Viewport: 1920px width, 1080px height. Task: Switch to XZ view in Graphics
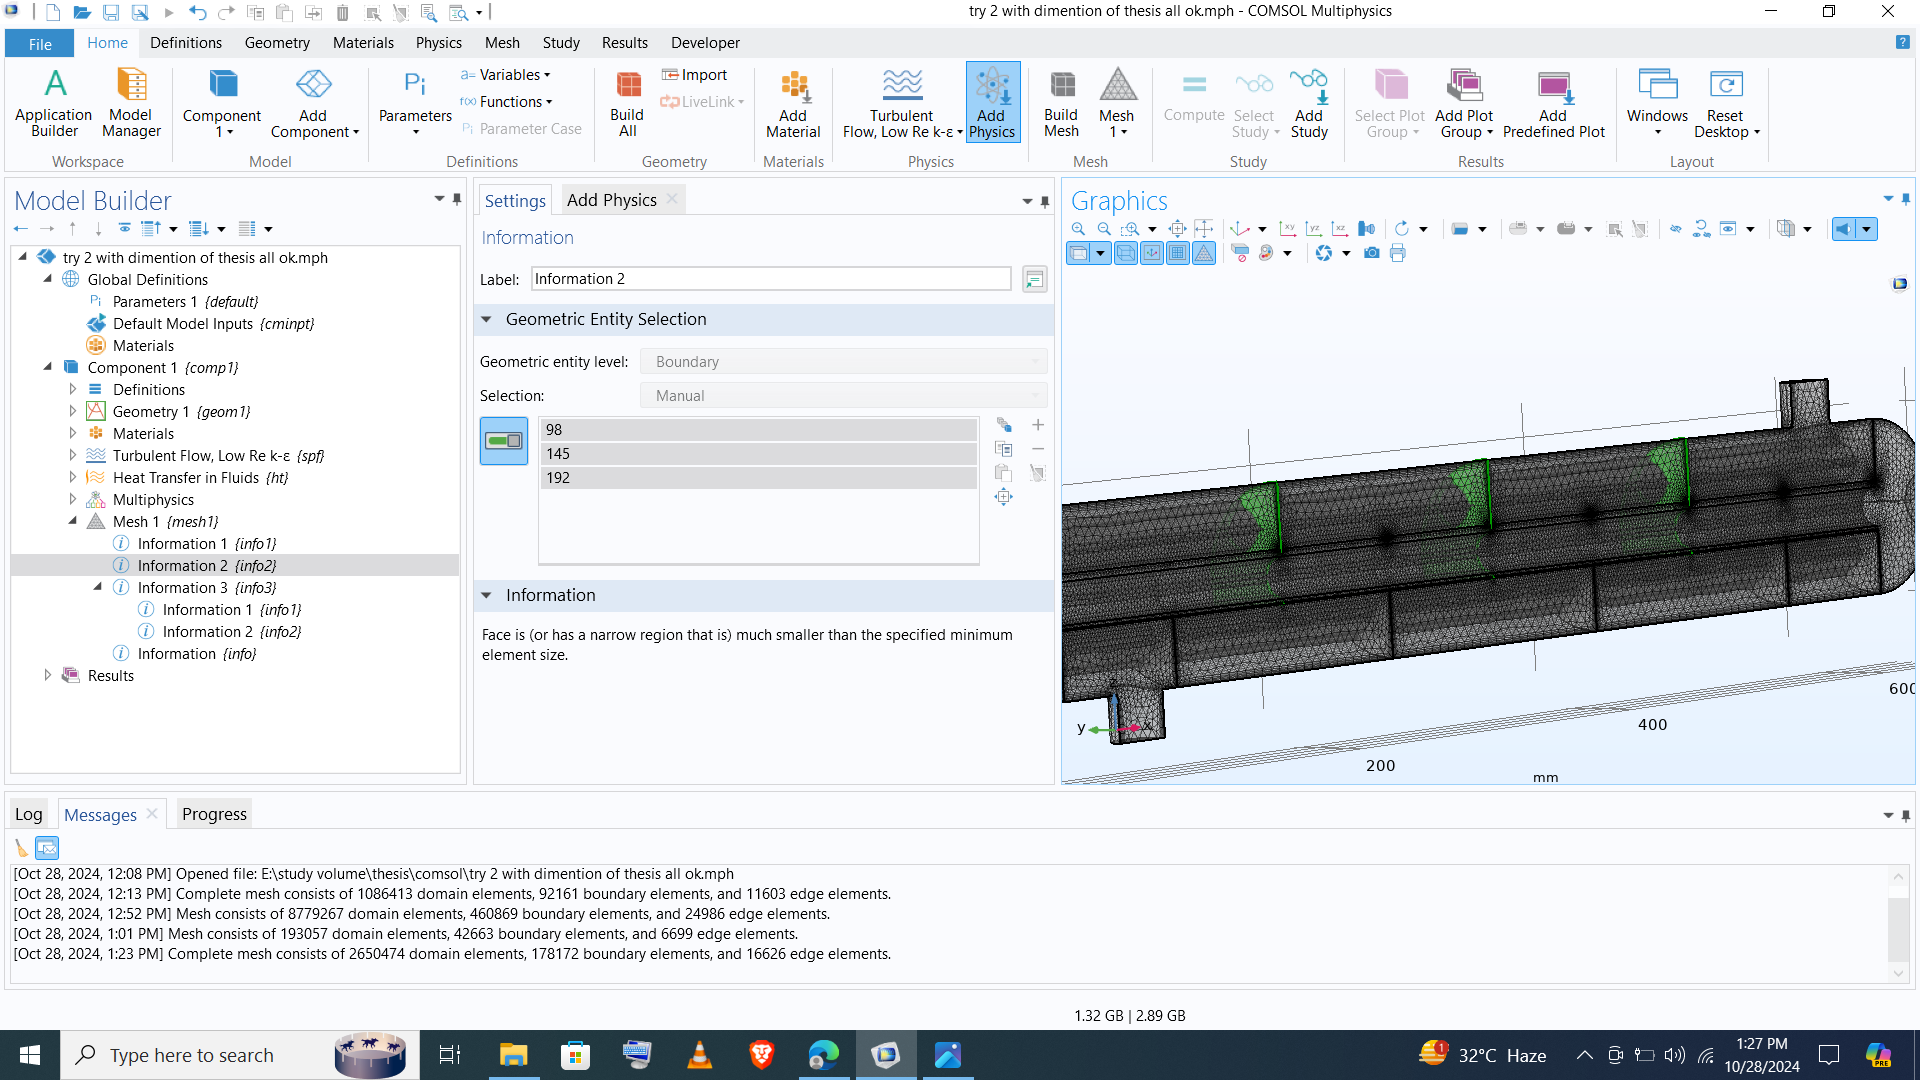pyautogui.click(x=1340, y=229)
